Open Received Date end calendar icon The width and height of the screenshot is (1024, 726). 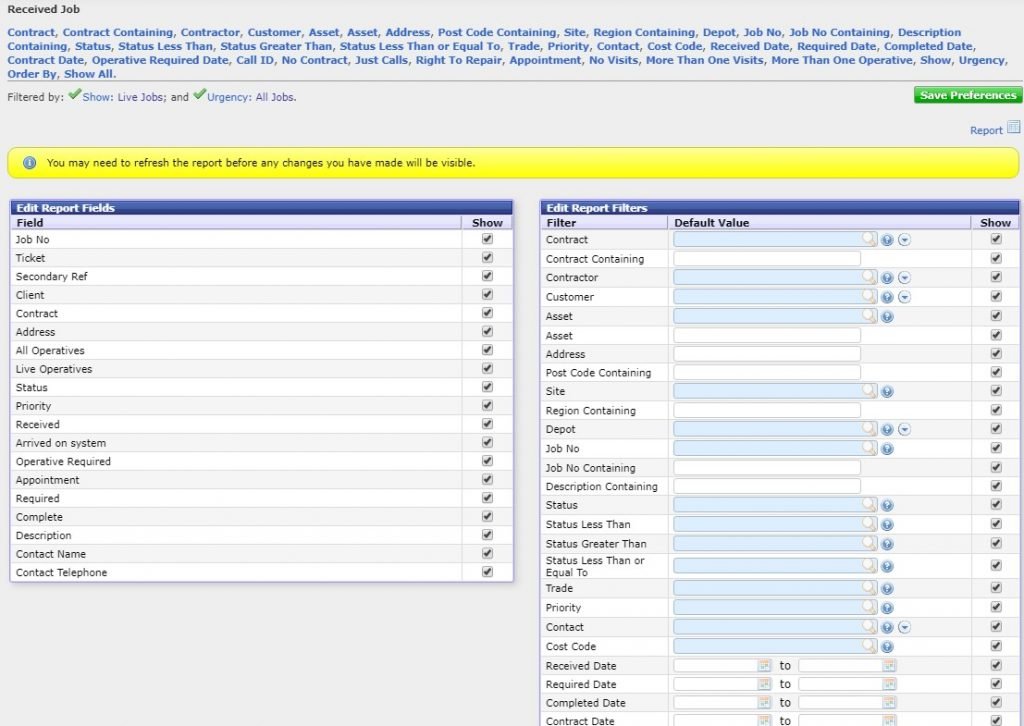point(889,665)
